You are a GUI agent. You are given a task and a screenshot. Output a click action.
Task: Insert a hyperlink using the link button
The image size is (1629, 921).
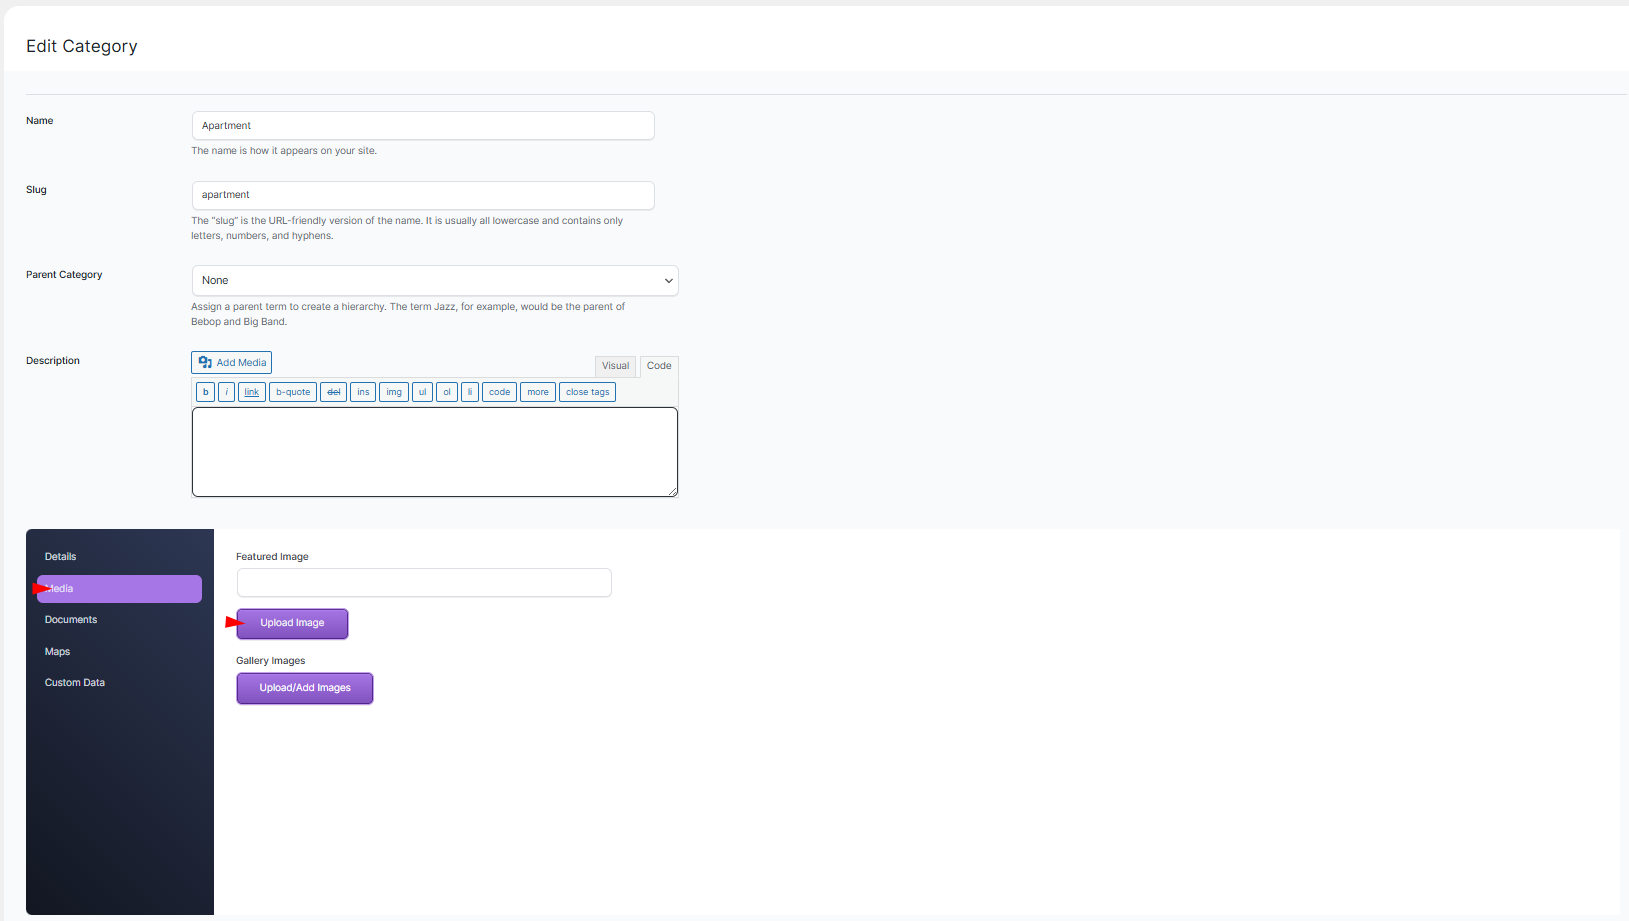coord(252,392)
